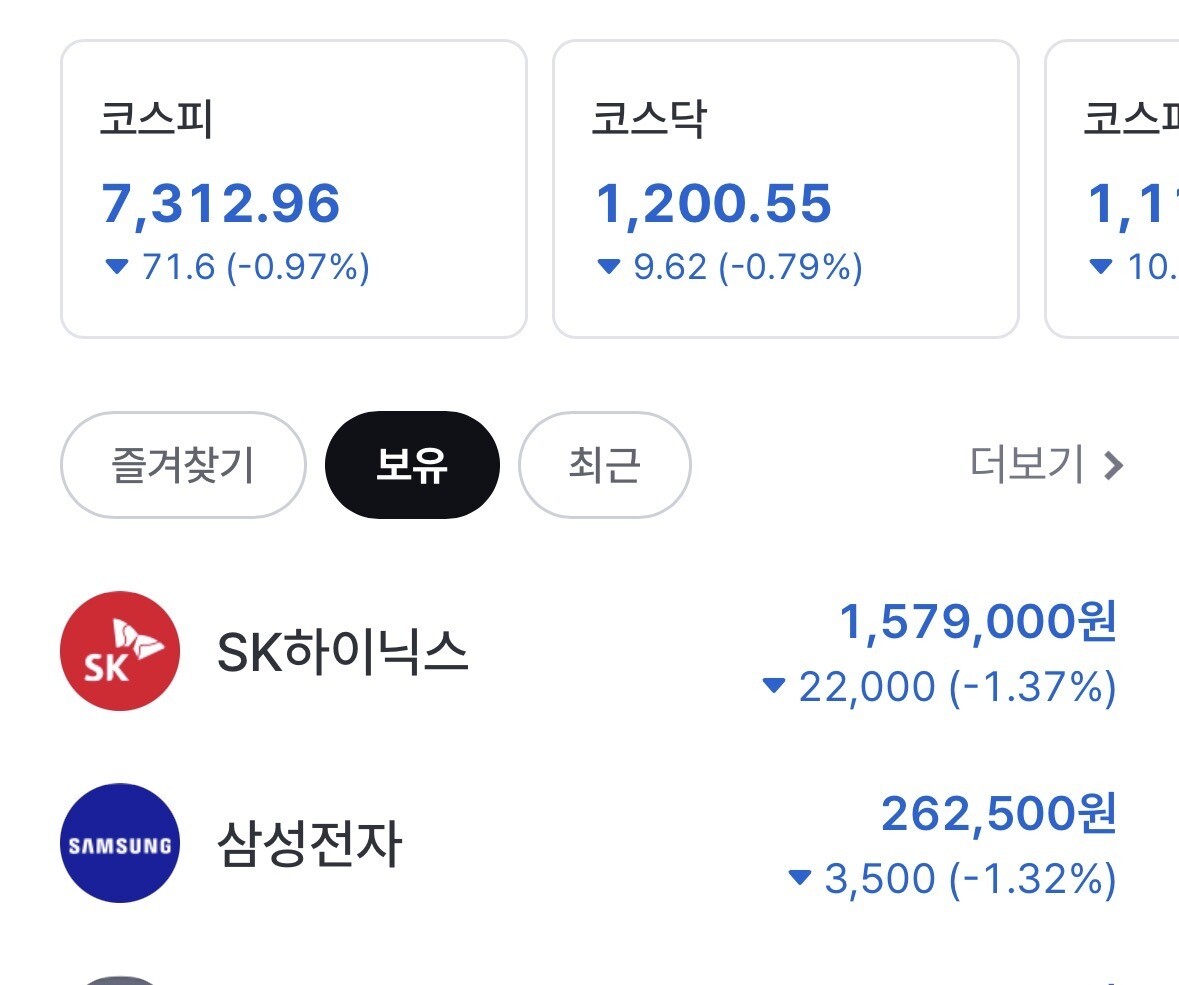Image resolution: width=1179 pixels, height=985 pixels.
Task: Open the 코스닥 index card
Action: (x=786, y=189)
